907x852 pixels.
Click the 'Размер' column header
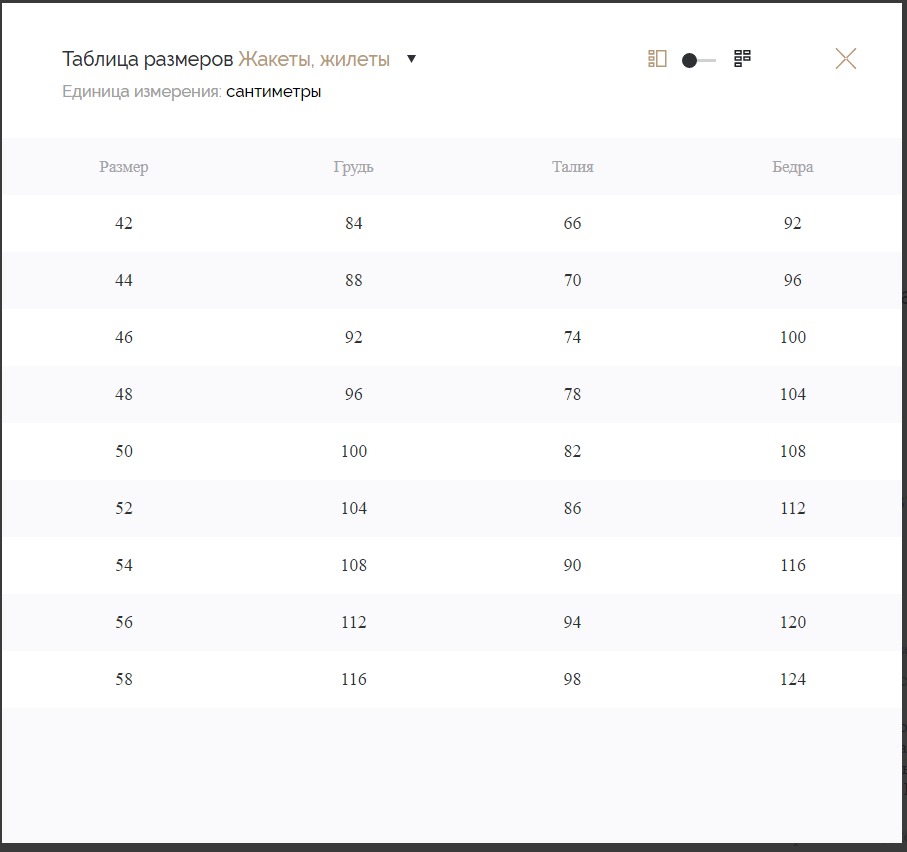point(124,167)
